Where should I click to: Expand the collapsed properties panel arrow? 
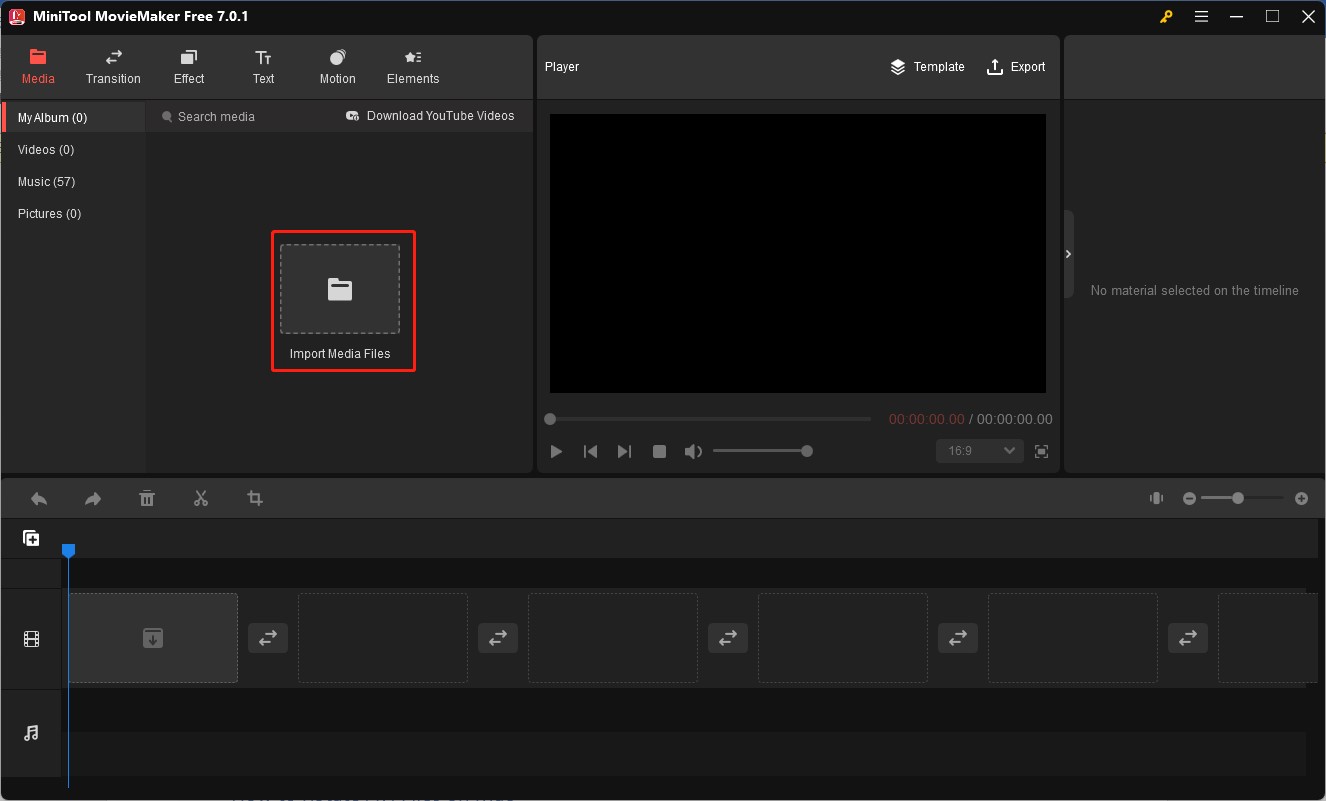click(1068, 254)
